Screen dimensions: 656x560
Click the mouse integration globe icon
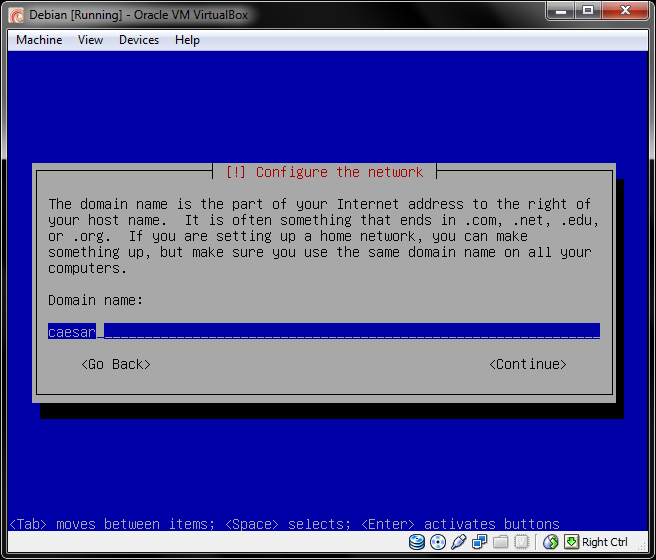[x=551, y=542]
